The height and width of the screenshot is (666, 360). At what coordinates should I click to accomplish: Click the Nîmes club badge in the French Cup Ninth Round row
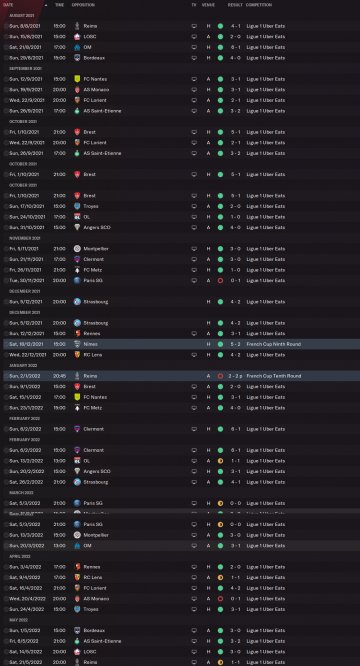coord(77,344)
